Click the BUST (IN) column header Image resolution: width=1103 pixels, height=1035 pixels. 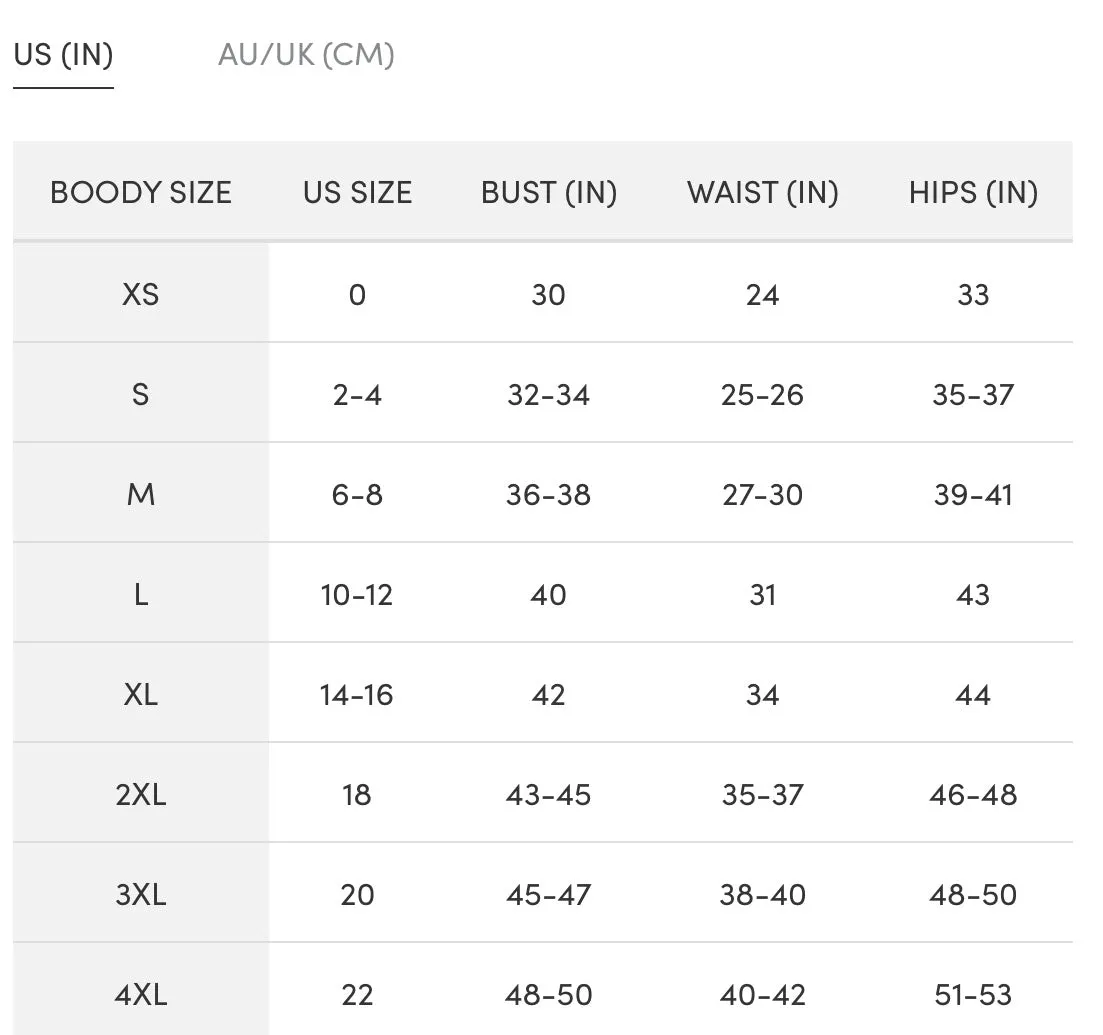[549, 192]
